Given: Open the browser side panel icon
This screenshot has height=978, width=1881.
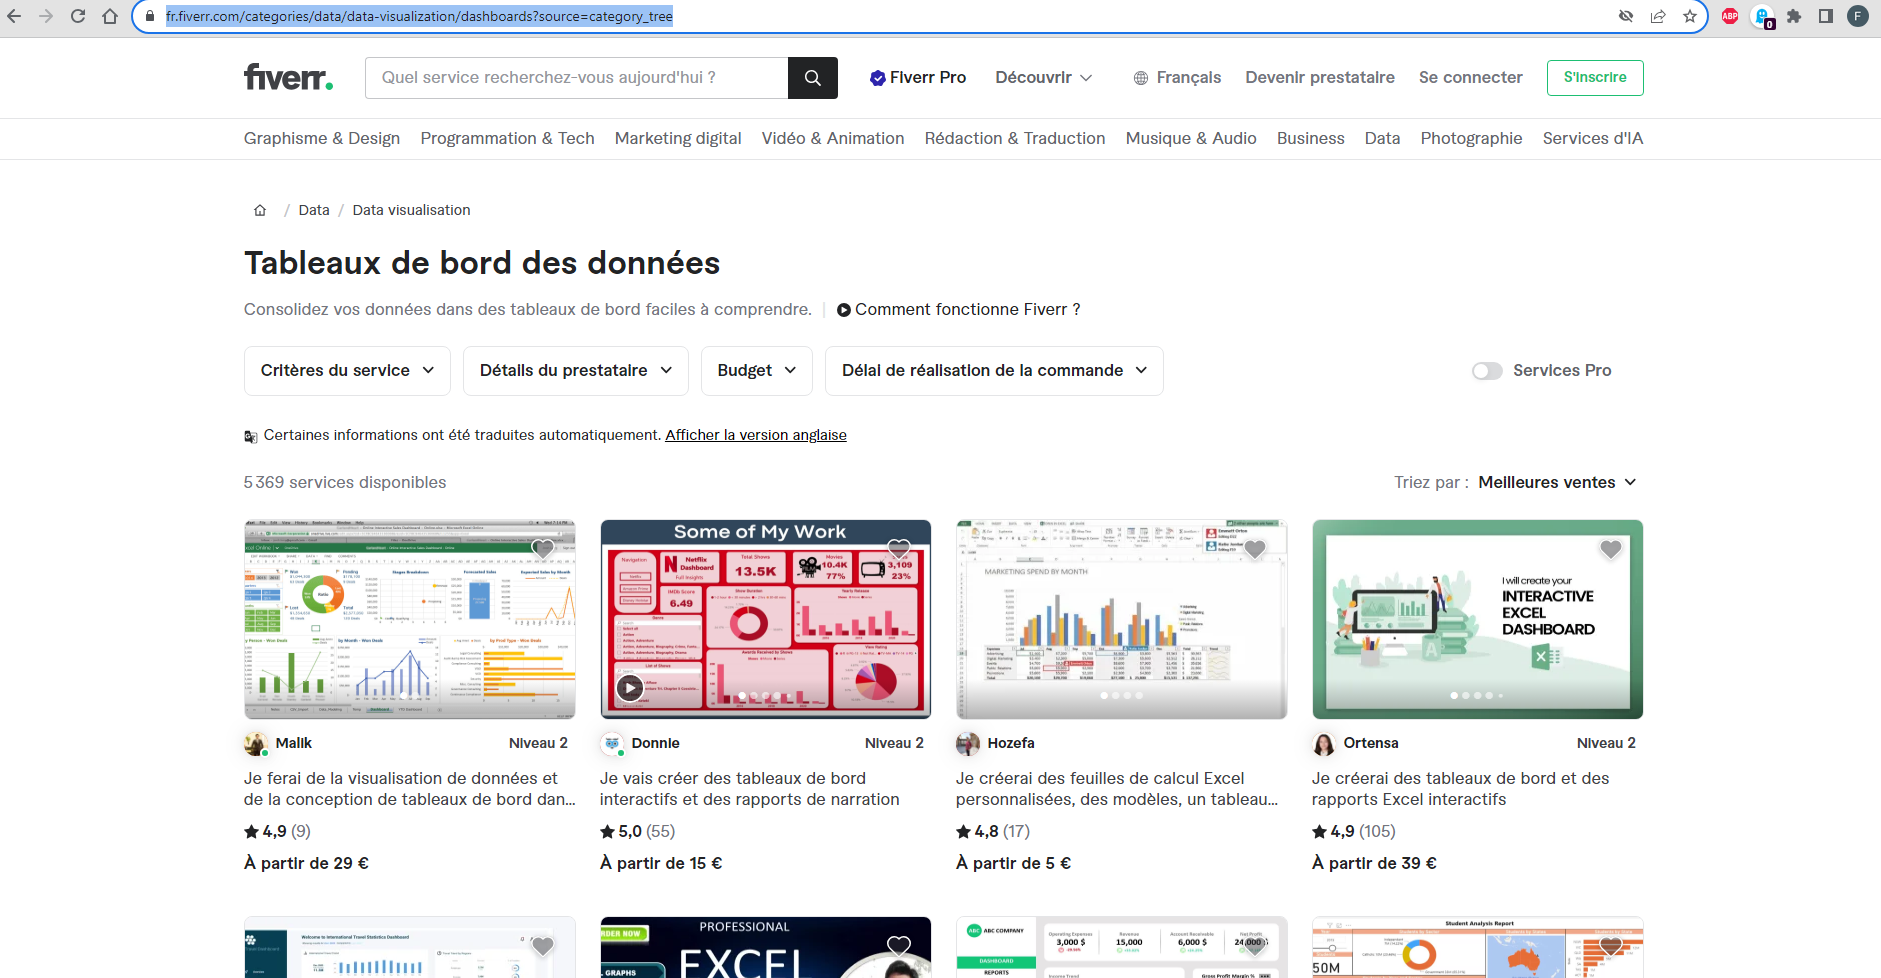Looking at the screenshot, I should pyautogui.click(x=1826, y=16).
